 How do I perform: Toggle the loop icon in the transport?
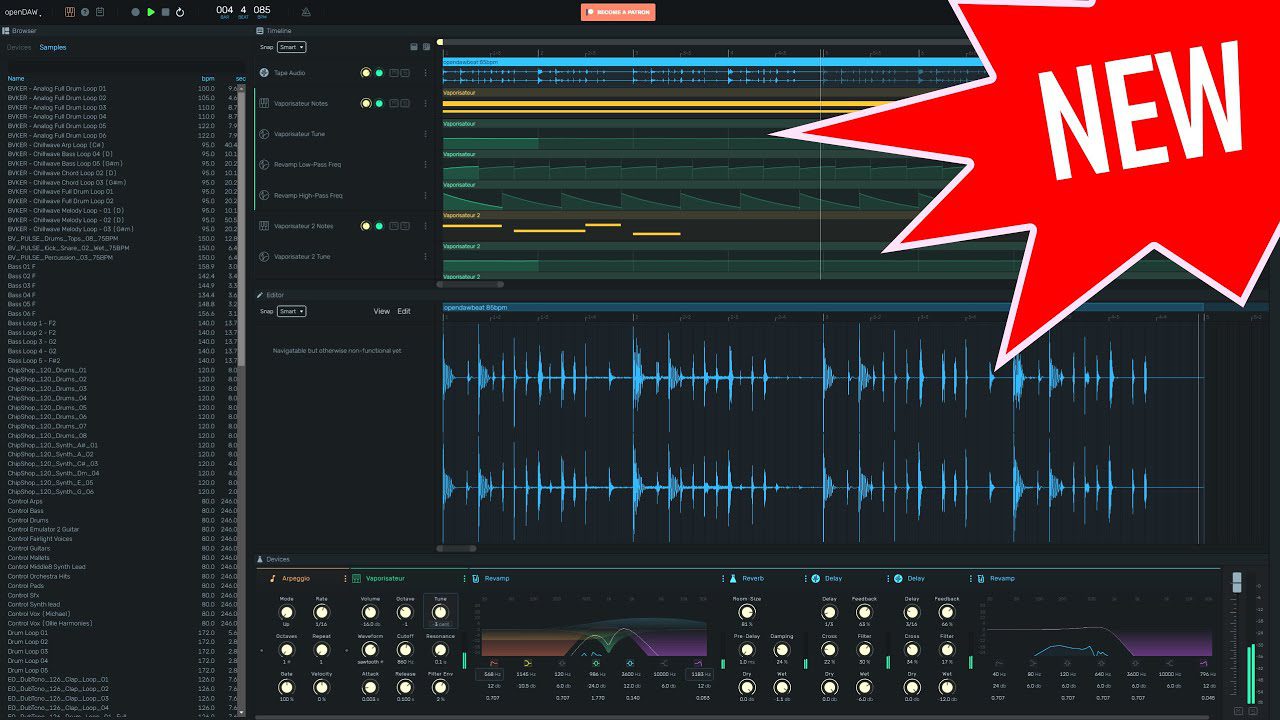tap(180, 12)
